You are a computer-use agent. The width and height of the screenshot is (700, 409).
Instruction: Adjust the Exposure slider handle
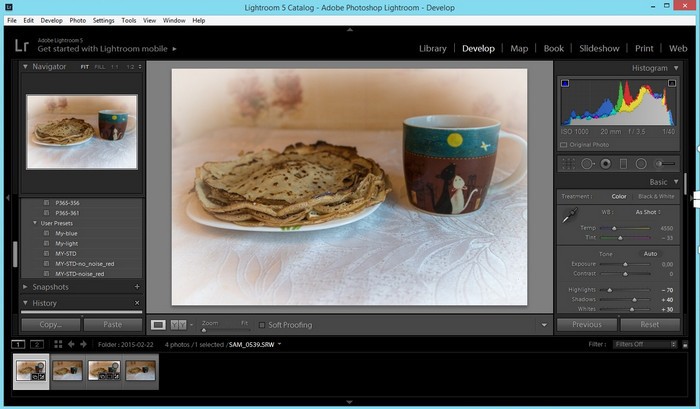625,264
